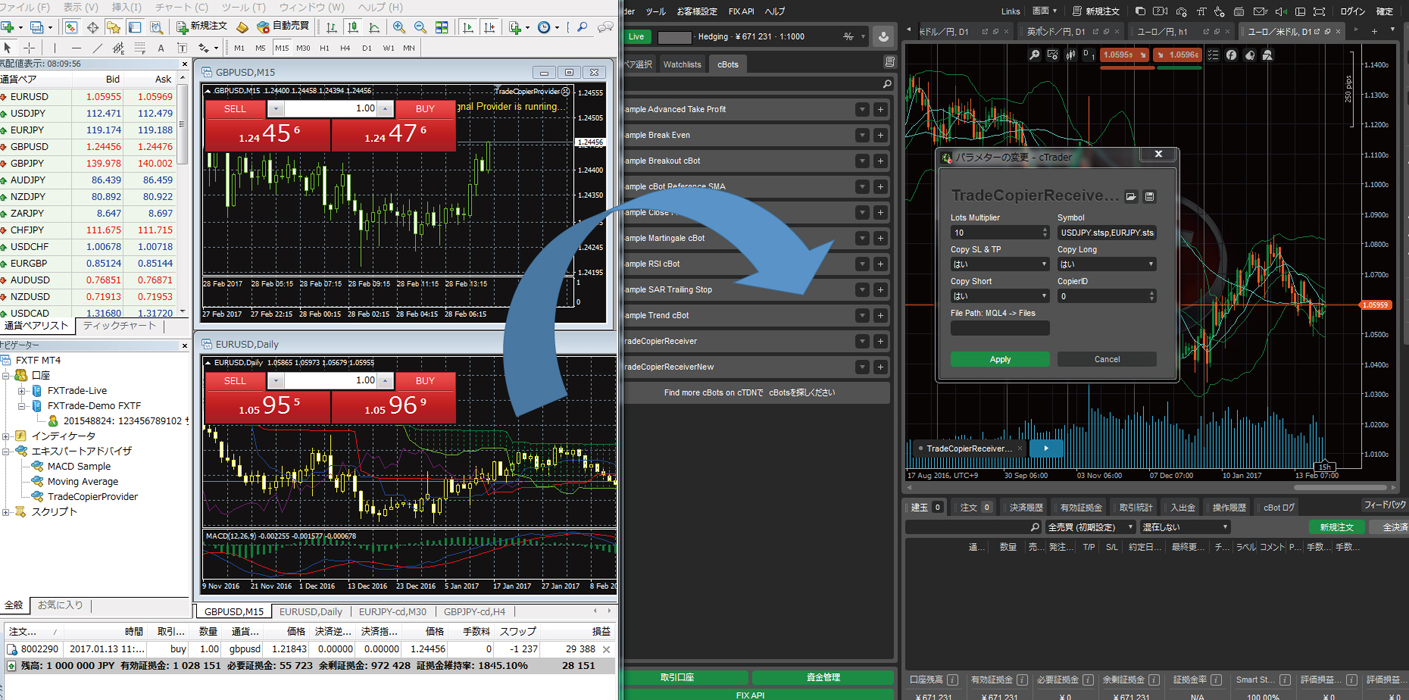1409x700 pixels.
Task: Select the H1 timeframe button
Action: coord(324,48)
